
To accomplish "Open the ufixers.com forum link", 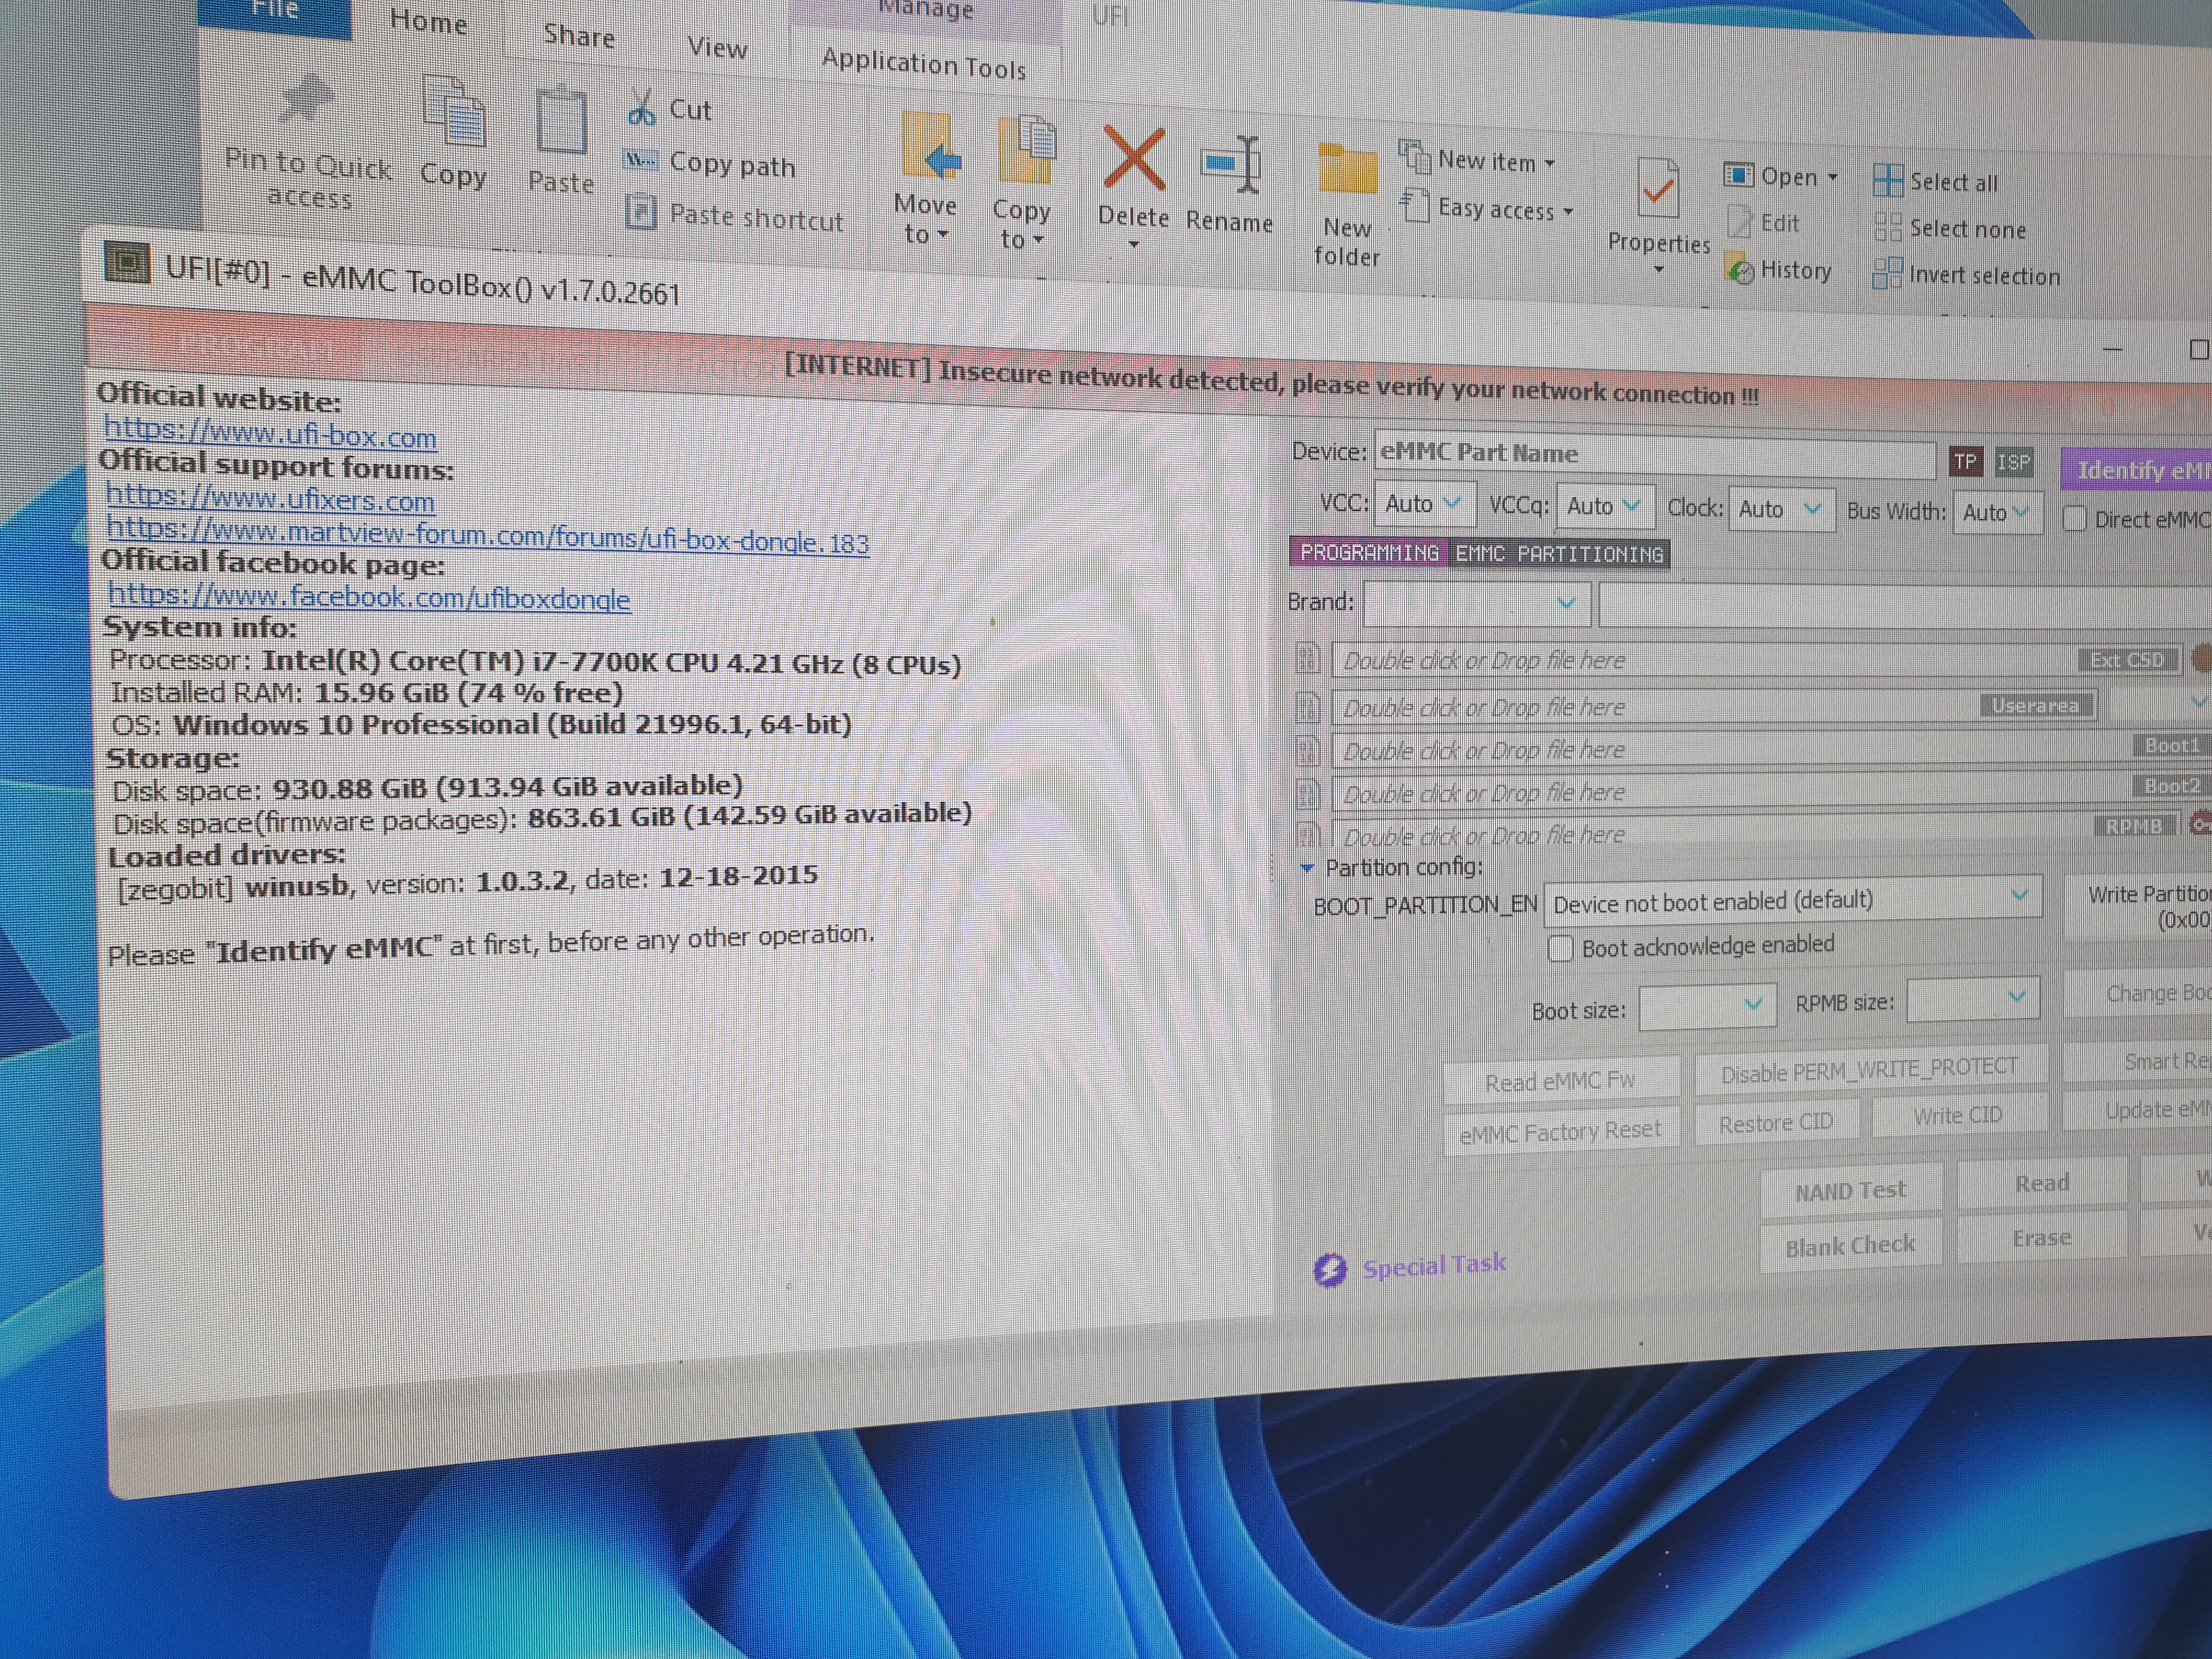I will click(270, 497).
